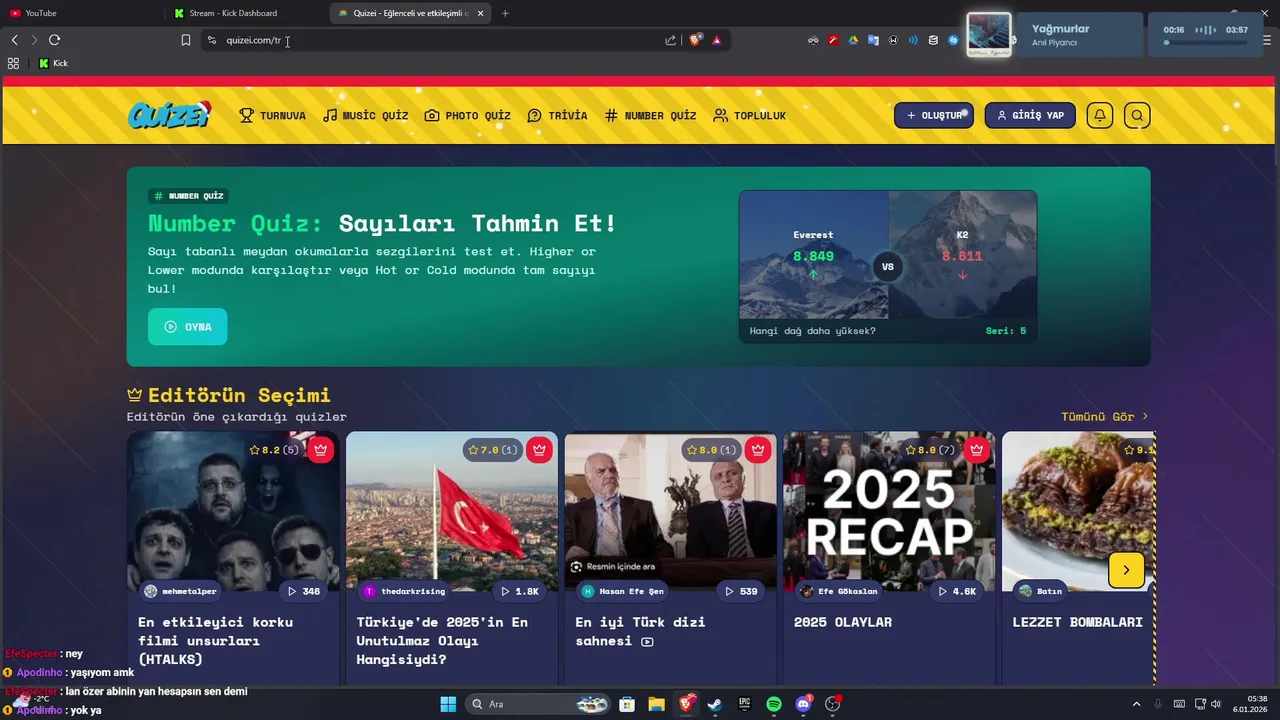
Task: Click the Number Quiz tag in the banner
Action: coord(188,195)
